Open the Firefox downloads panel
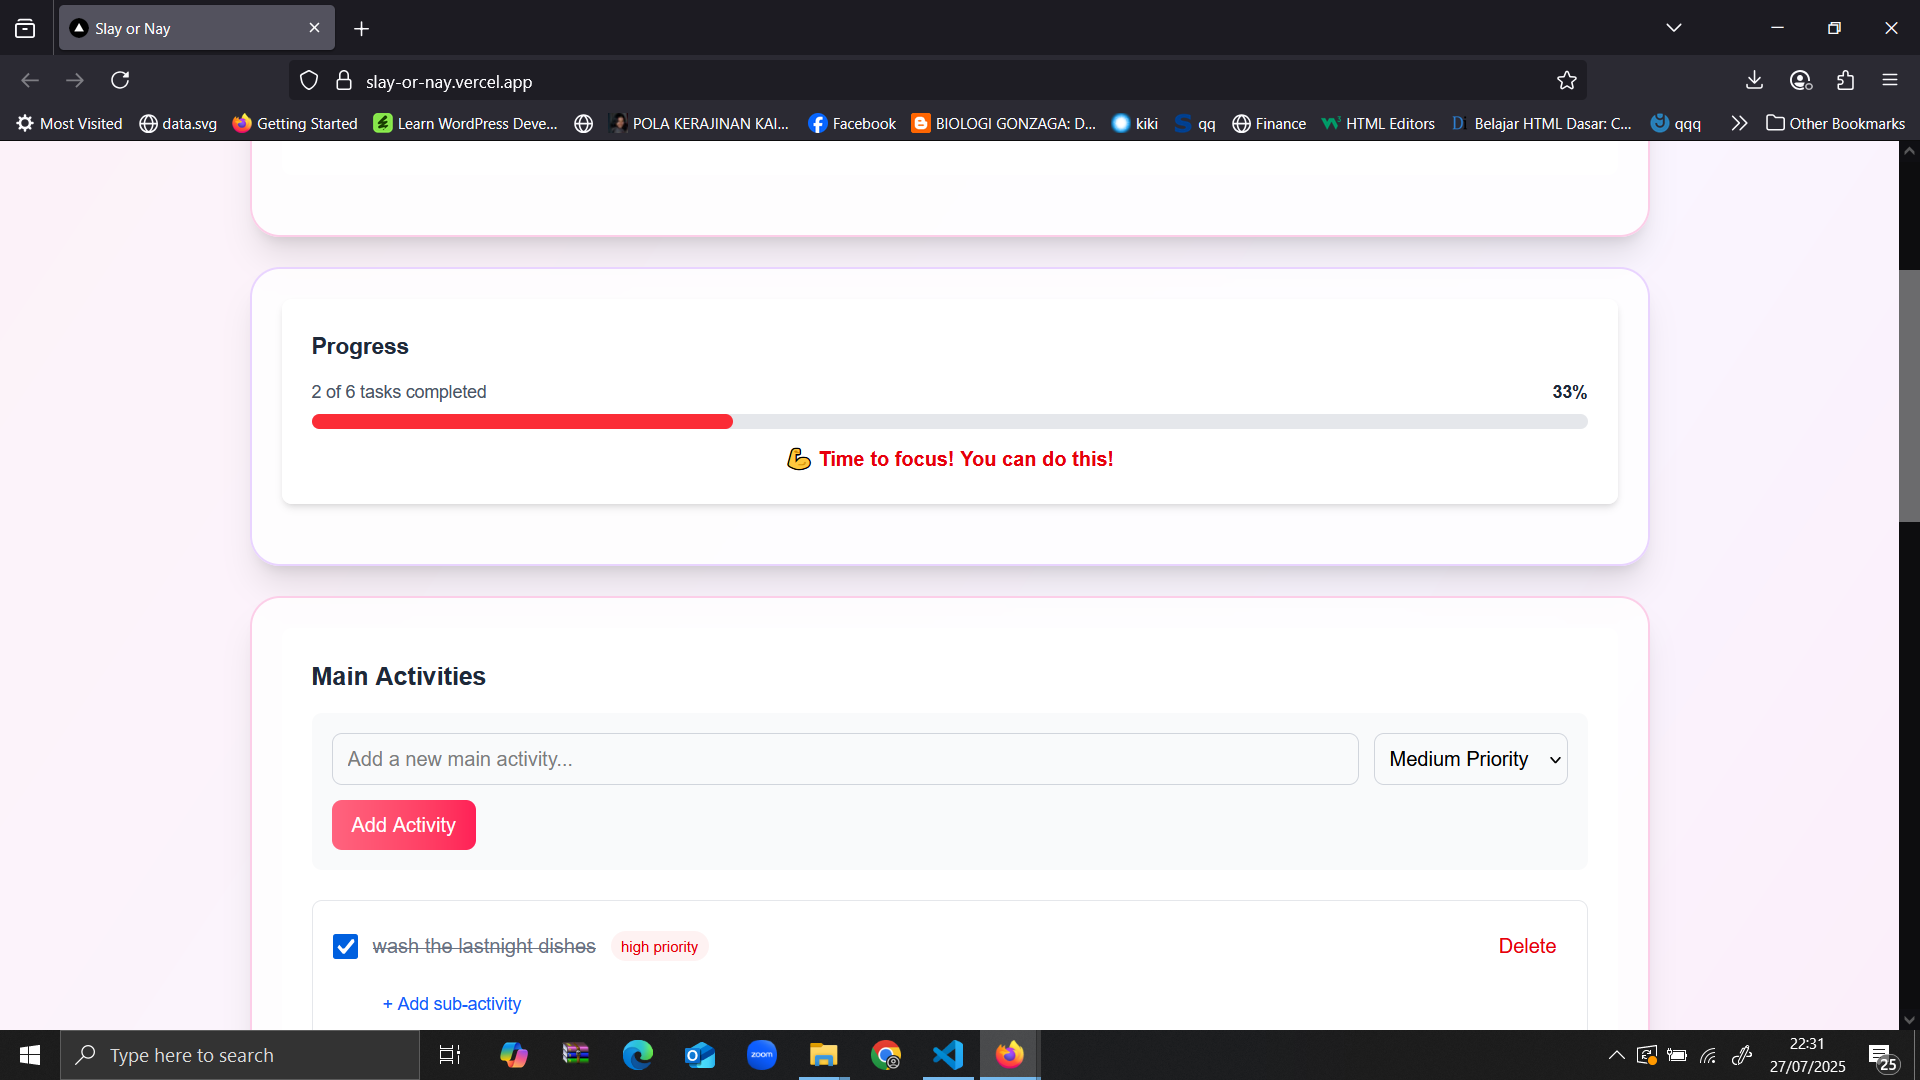 pos(1754,80)
